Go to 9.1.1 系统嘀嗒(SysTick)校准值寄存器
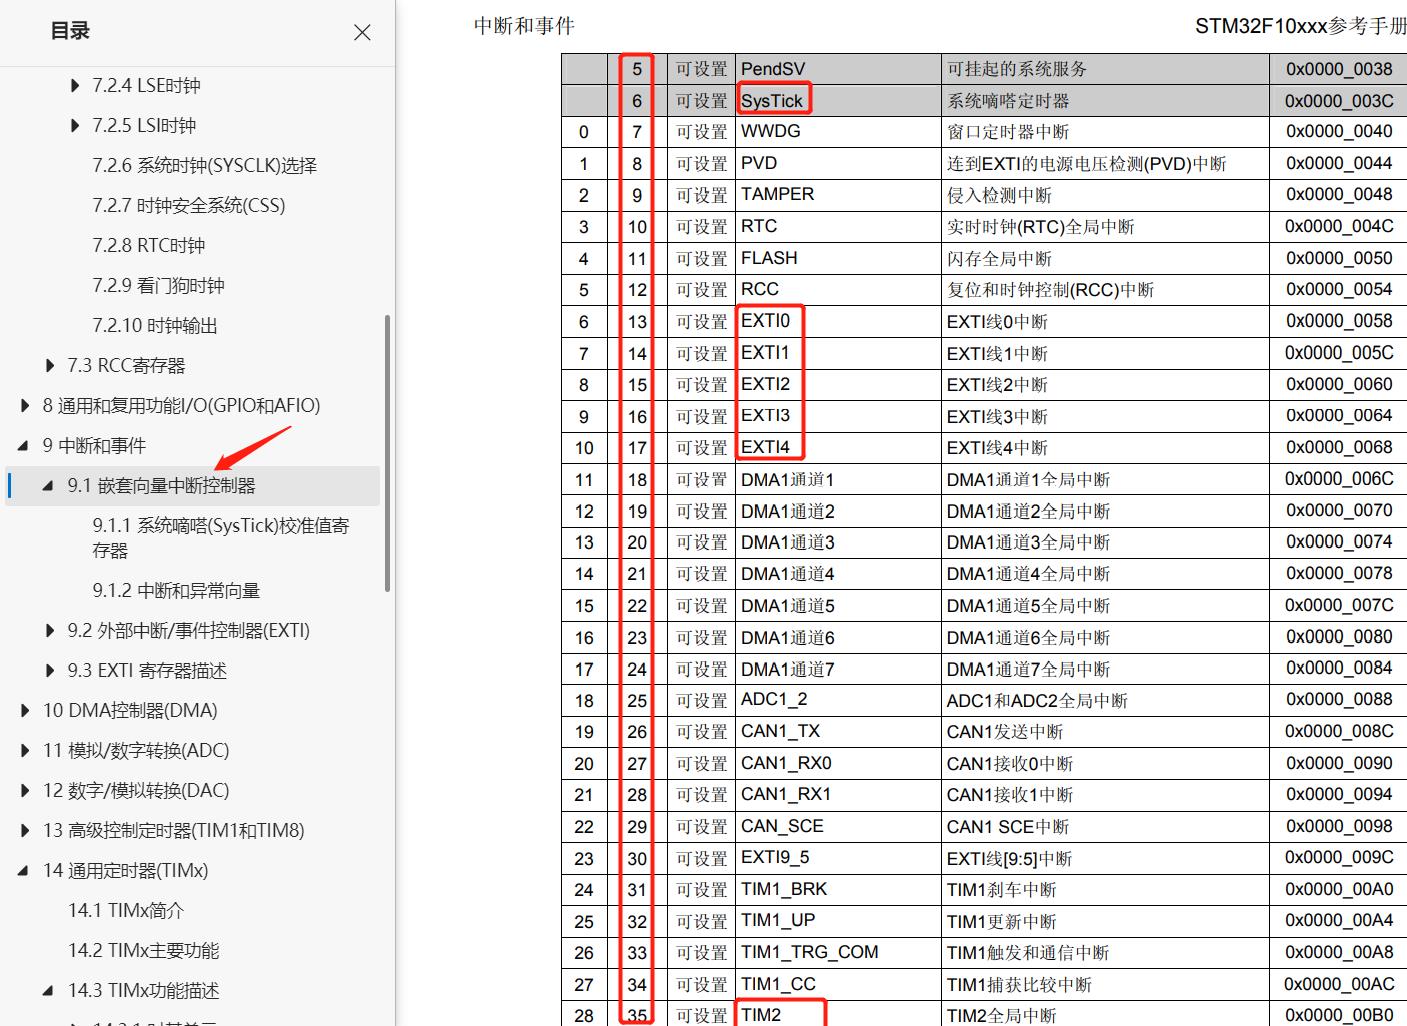This screenshot has height=1026, width=1407. 221,538
